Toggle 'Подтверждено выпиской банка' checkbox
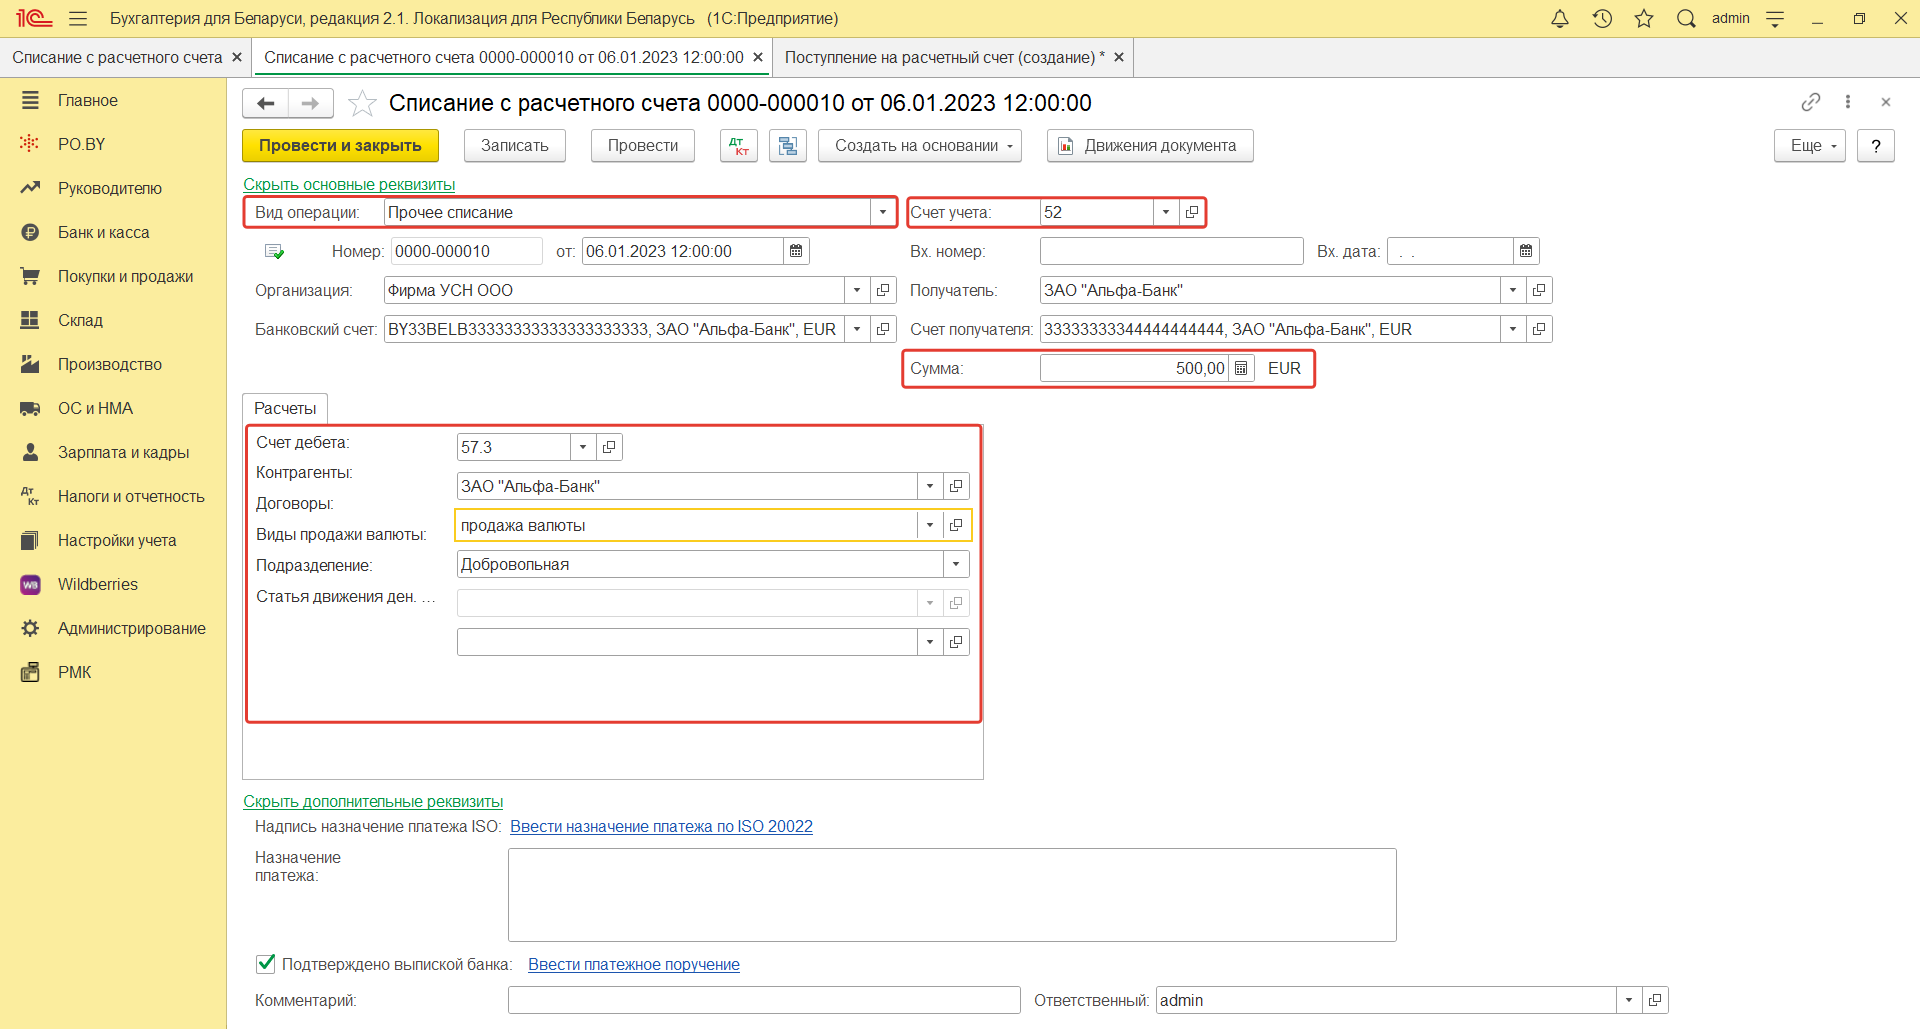1920x1029 pixels. click(x=266, y=964)
